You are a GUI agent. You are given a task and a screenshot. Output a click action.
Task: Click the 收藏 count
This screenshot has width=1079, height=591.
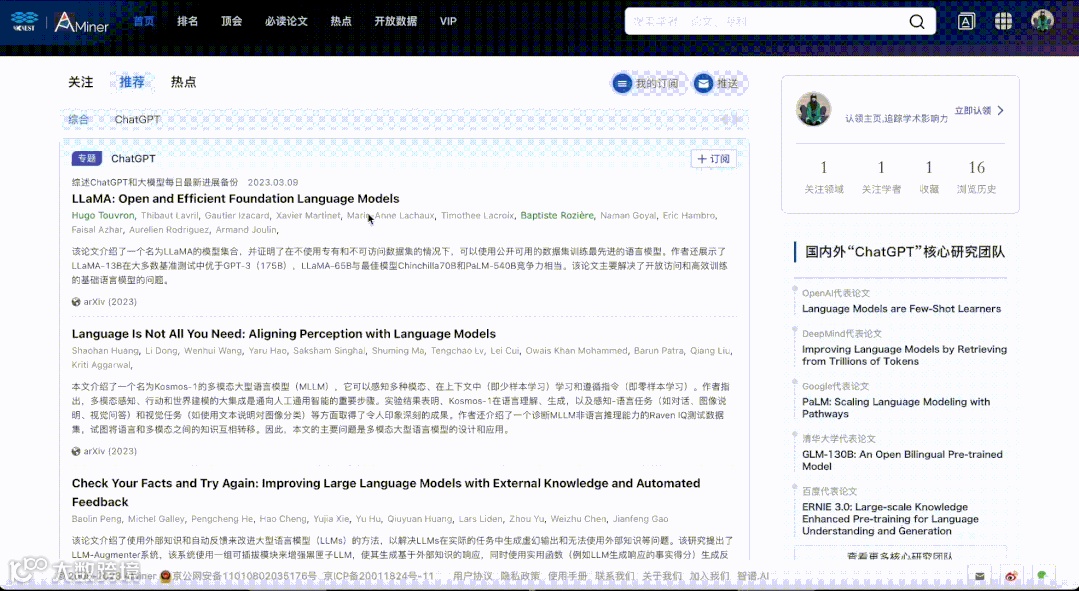929,167
